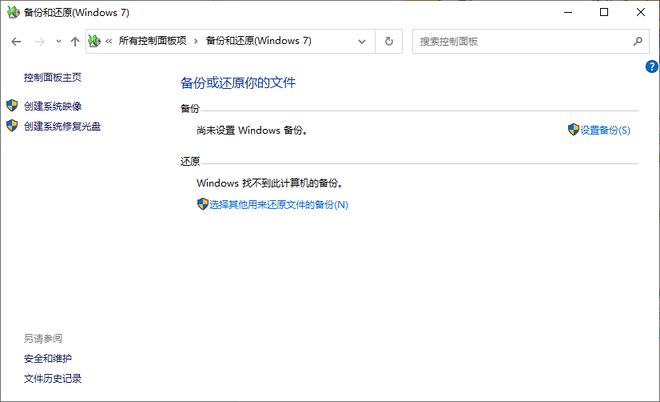Image resolution: width=660 pixels, height=402 pixels.
Task: Focus the 搜索控制面板 search box
Action: pyautogui.click(x=530, y=41)
